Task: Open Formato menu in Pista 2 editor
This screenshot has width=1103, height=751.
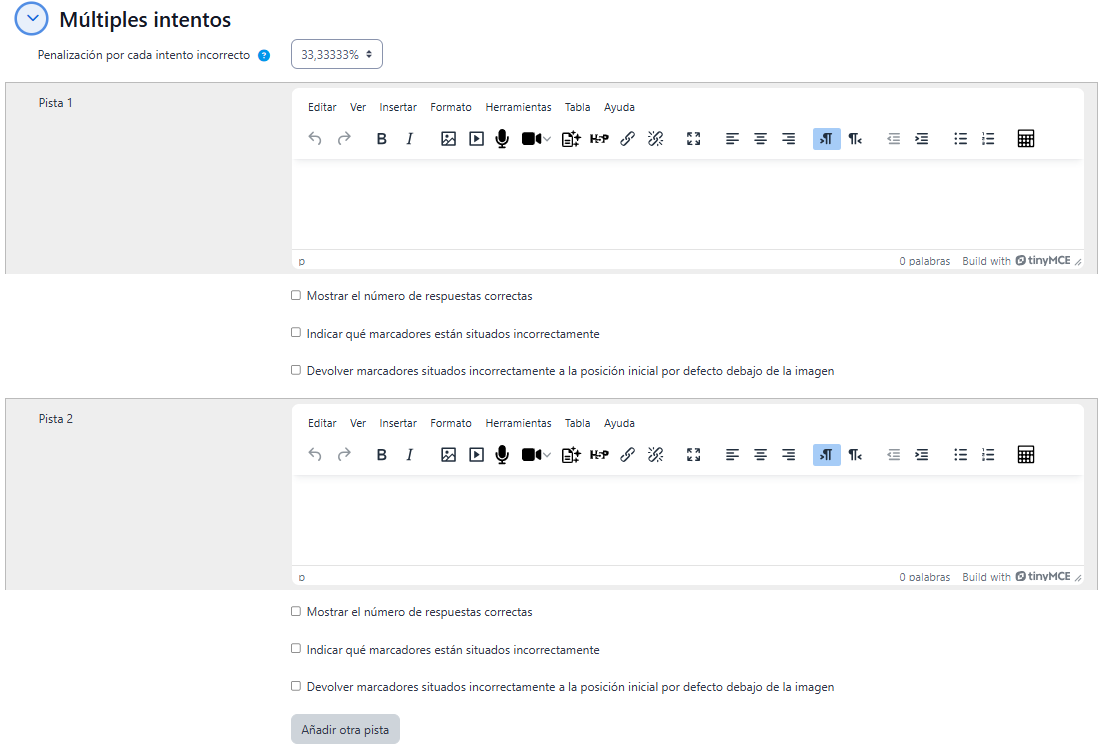Action: pos(451,423)
